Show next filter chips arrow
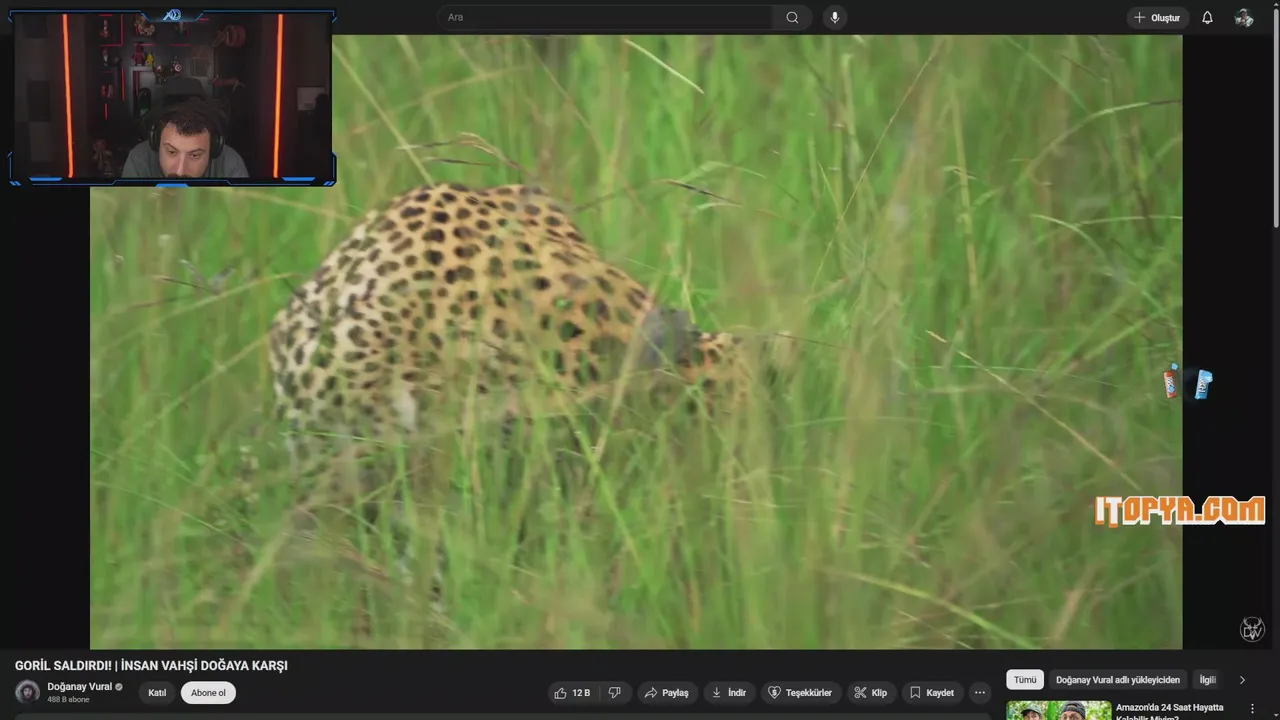This screenshot has height=720, width=1280. click(1242, 680)
